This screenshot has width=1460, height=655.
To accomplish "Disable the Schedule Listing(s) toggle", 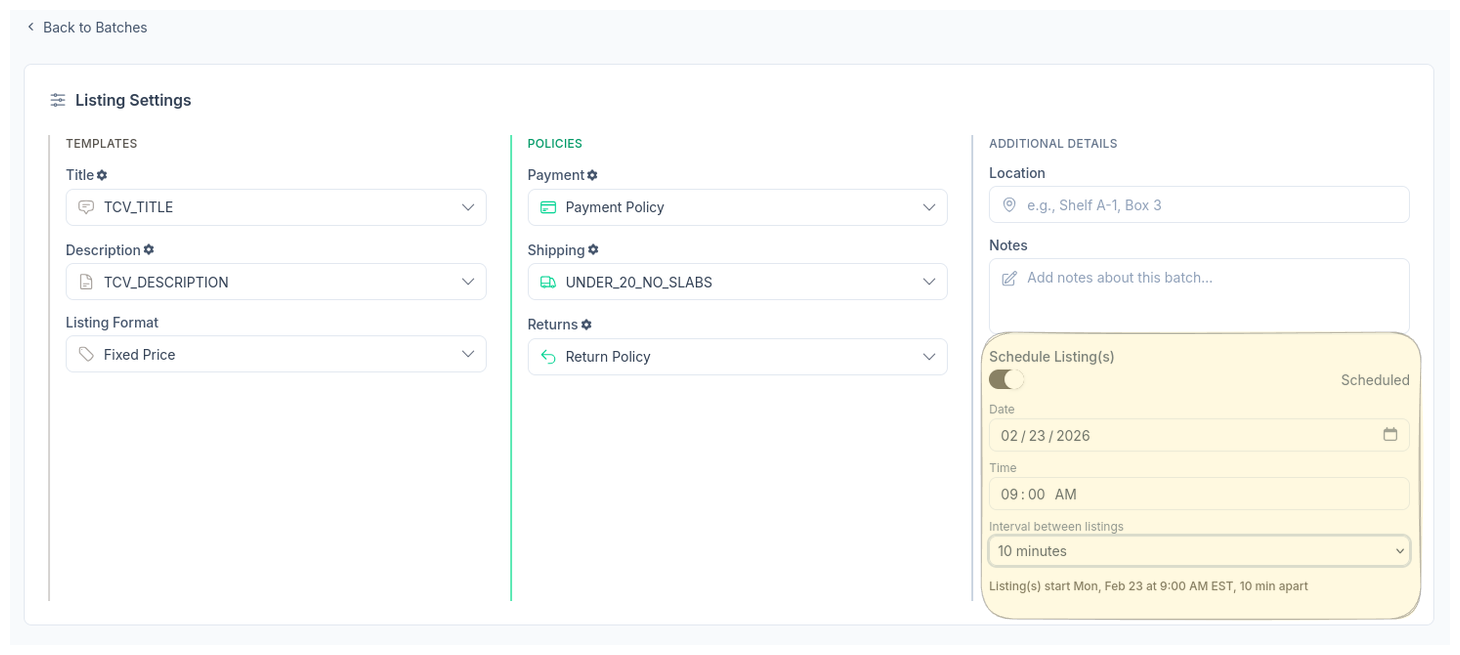I will pos(1006,379).
